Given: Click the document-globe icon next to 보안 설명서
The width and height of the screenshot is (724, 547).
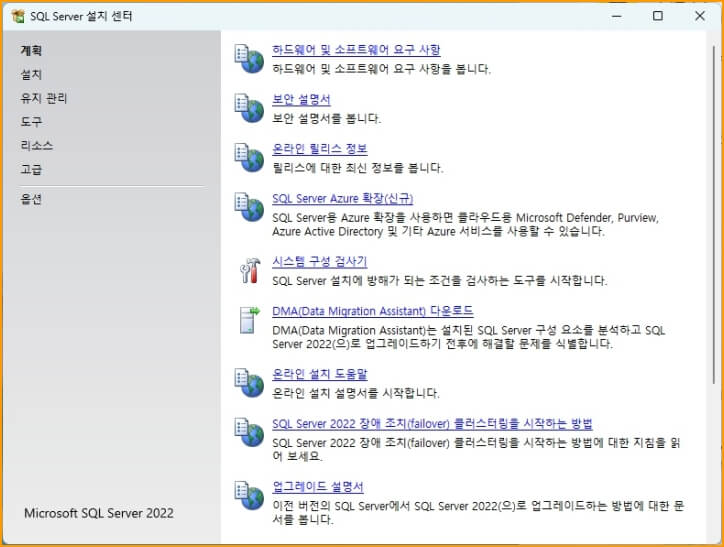Looking at the screenshot, I should tap(249, 108).
